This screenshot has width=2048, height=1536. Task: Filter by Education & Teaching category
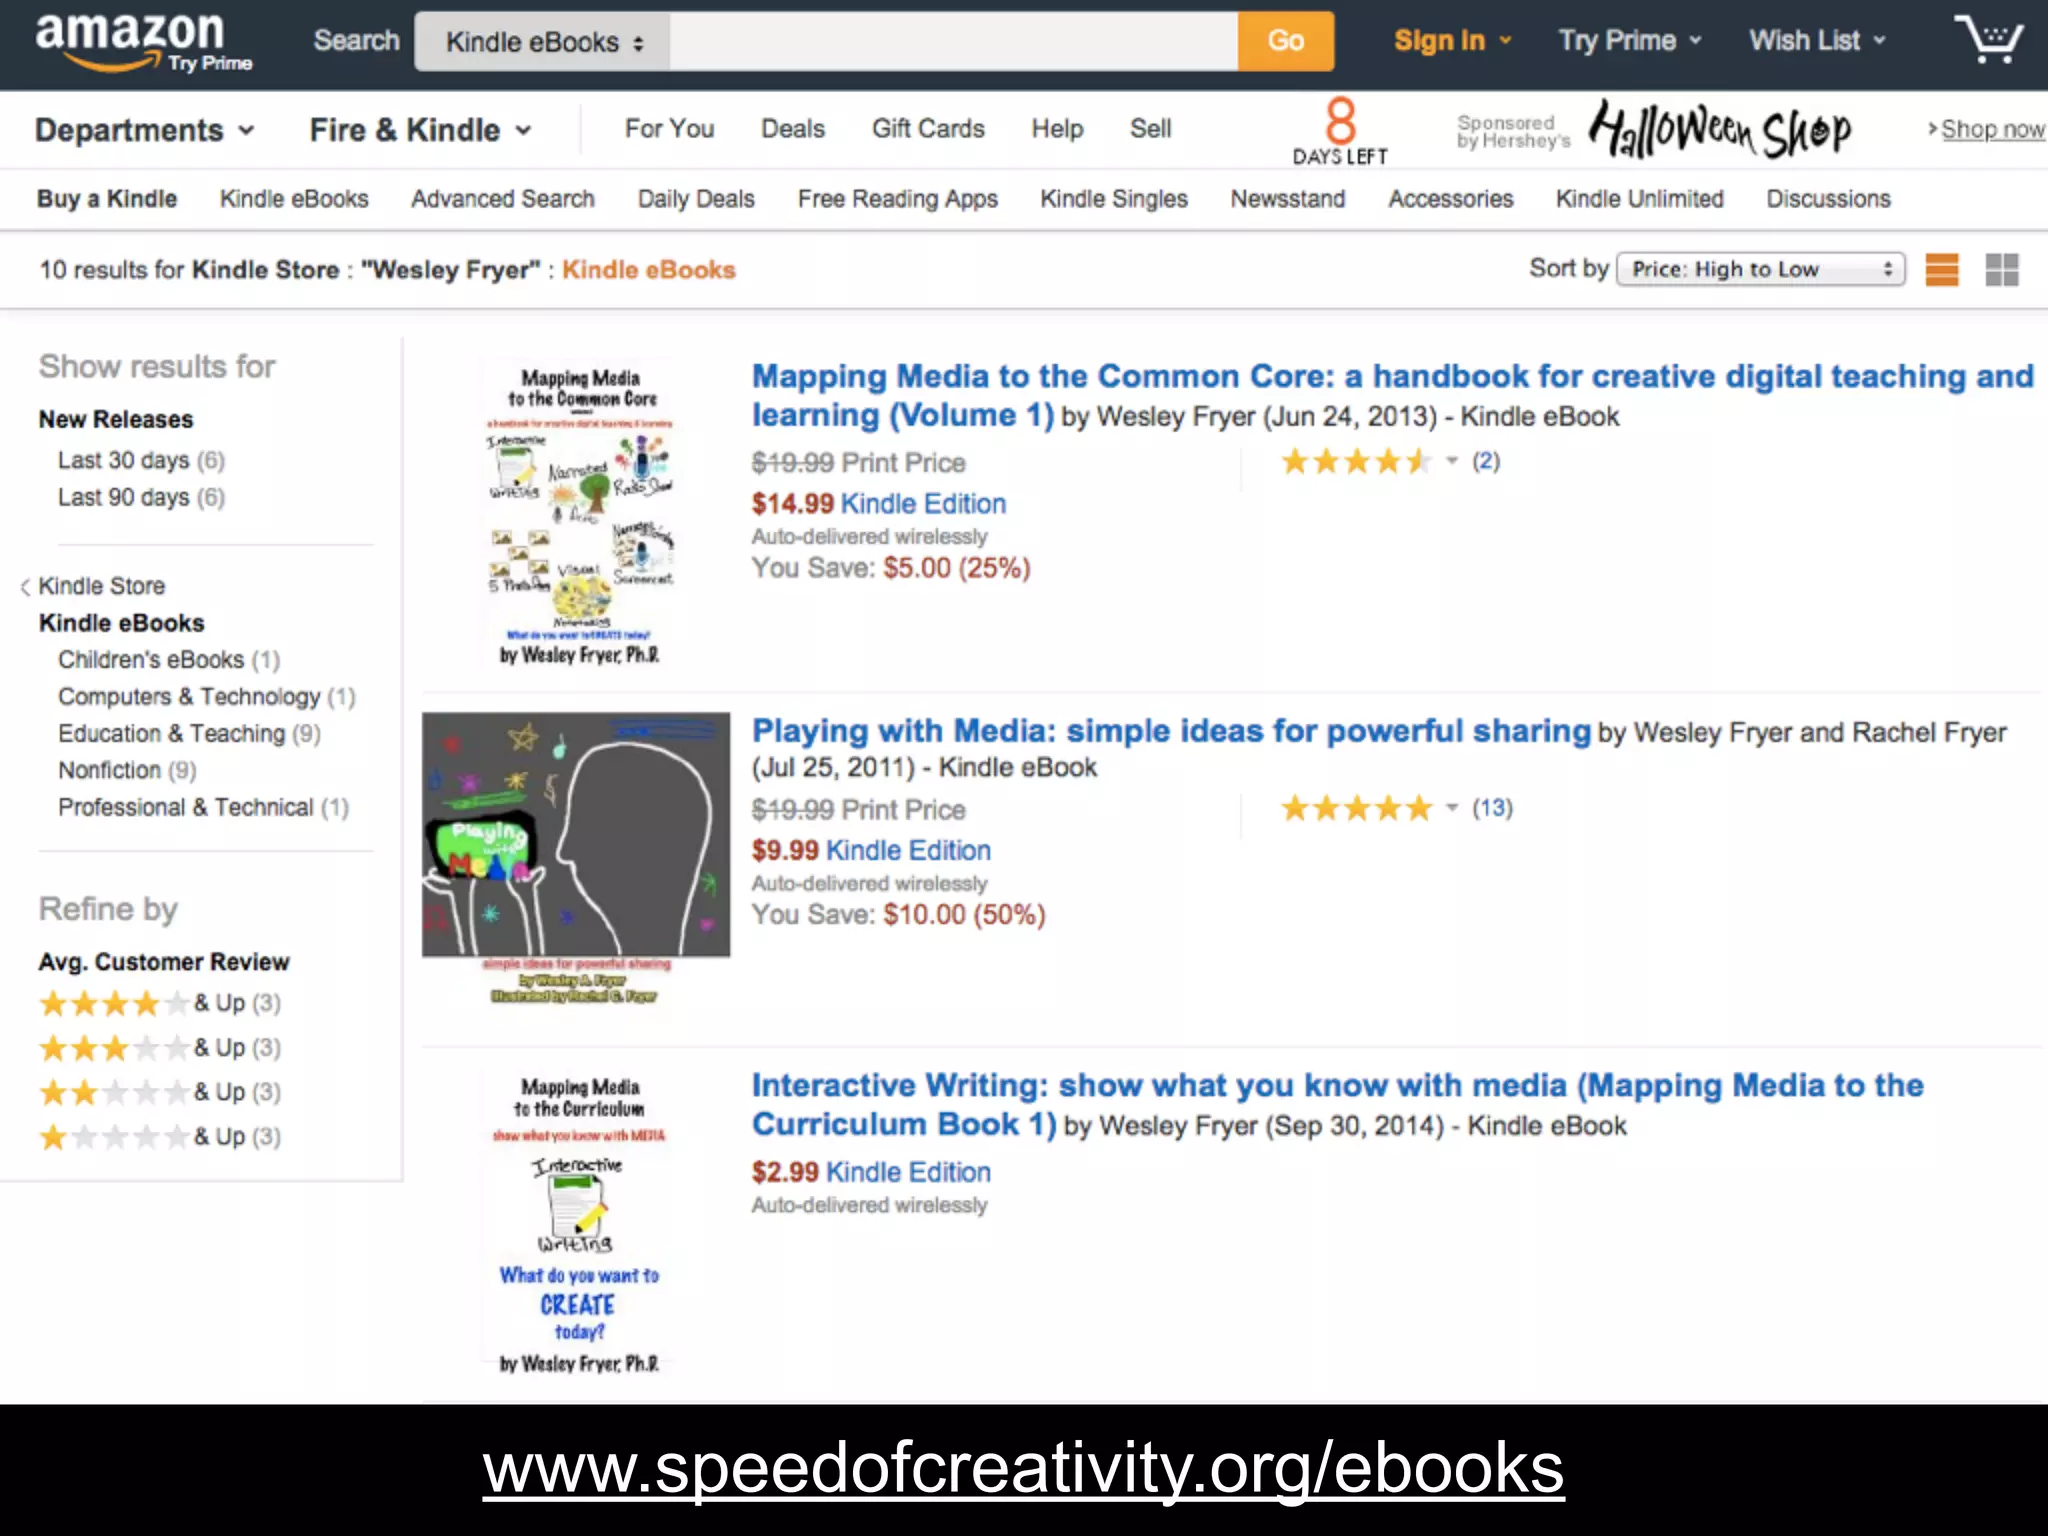click(x=189, y=734)
